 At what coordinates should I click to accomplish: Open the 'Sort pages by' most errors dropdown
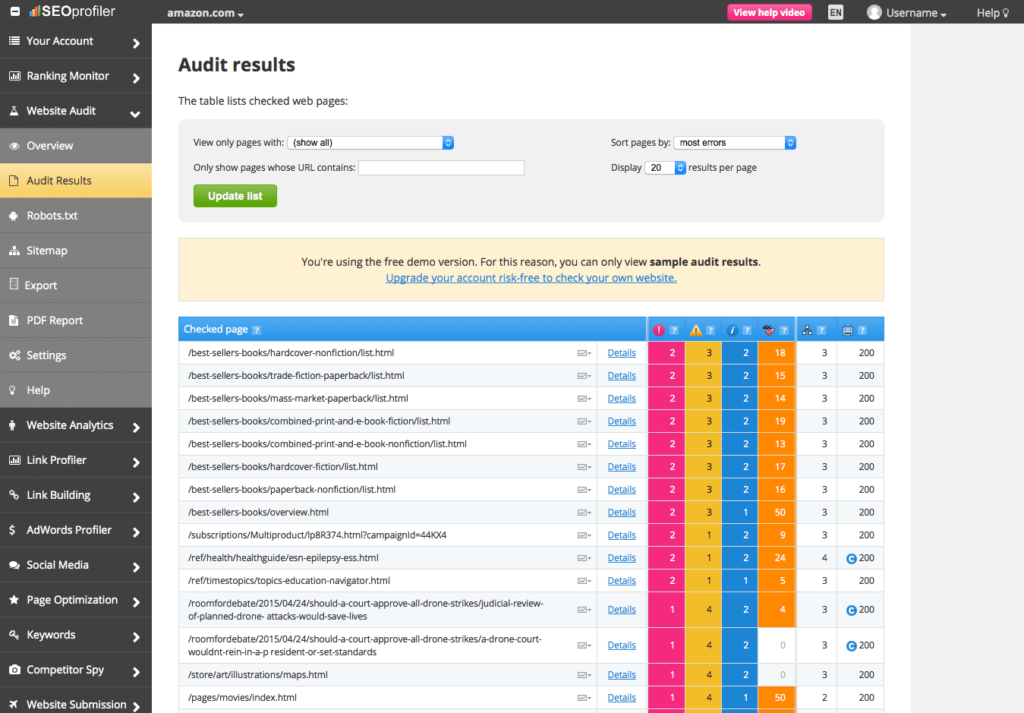(735, 142)
